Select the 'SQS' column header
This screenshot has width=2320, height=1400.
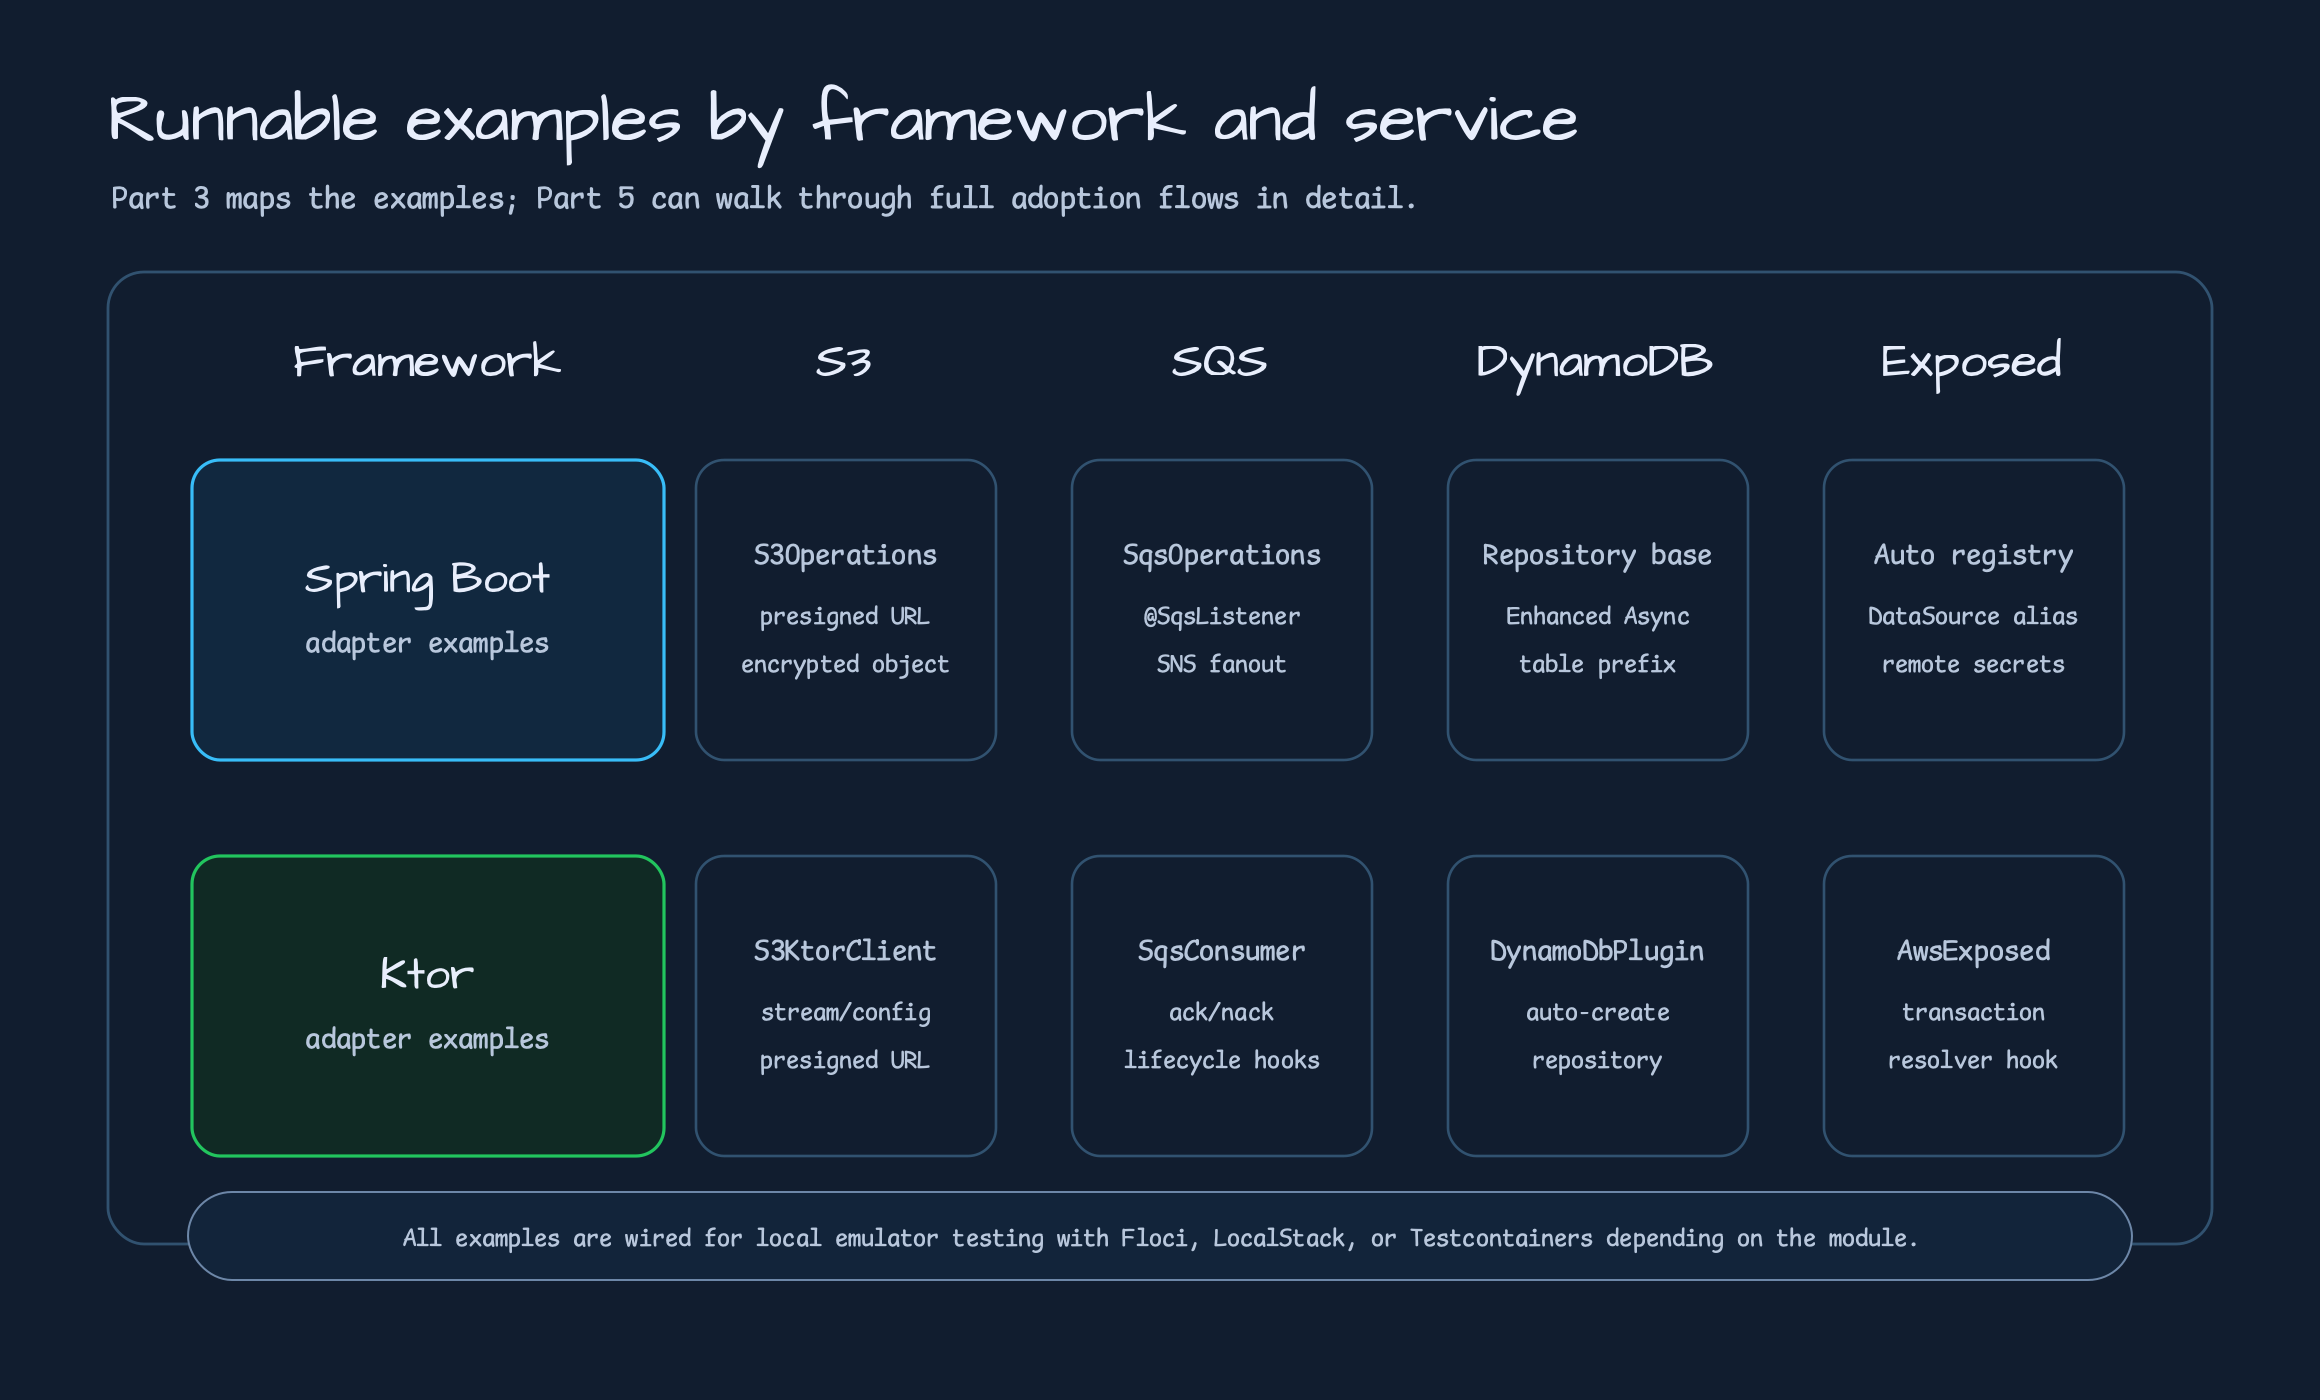coord(1219,361)
